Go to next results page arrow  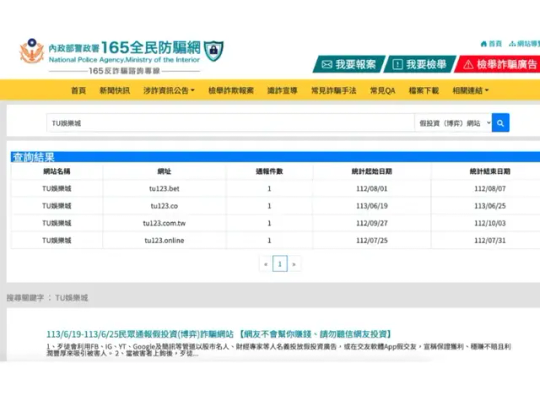point(294,264)
